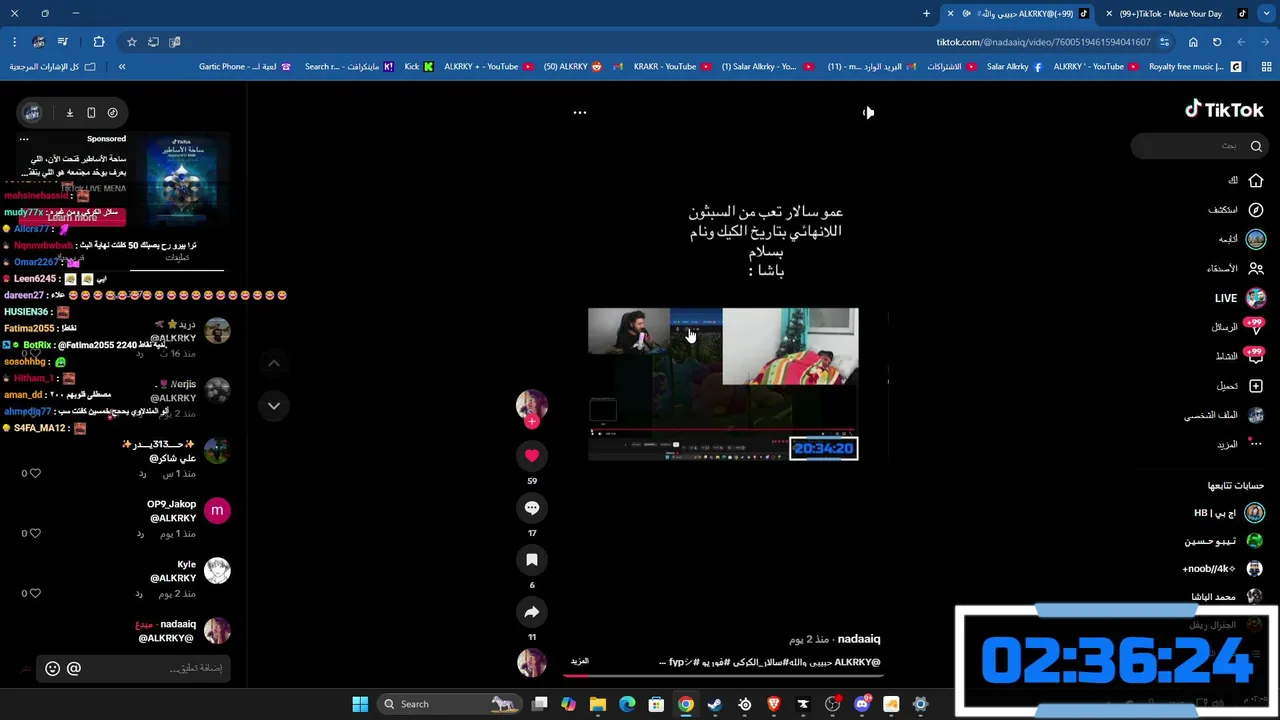Screen dimensions: 1280x720
Task: Reload the page with the refresh icon
Action: (x=1217, y=42)
